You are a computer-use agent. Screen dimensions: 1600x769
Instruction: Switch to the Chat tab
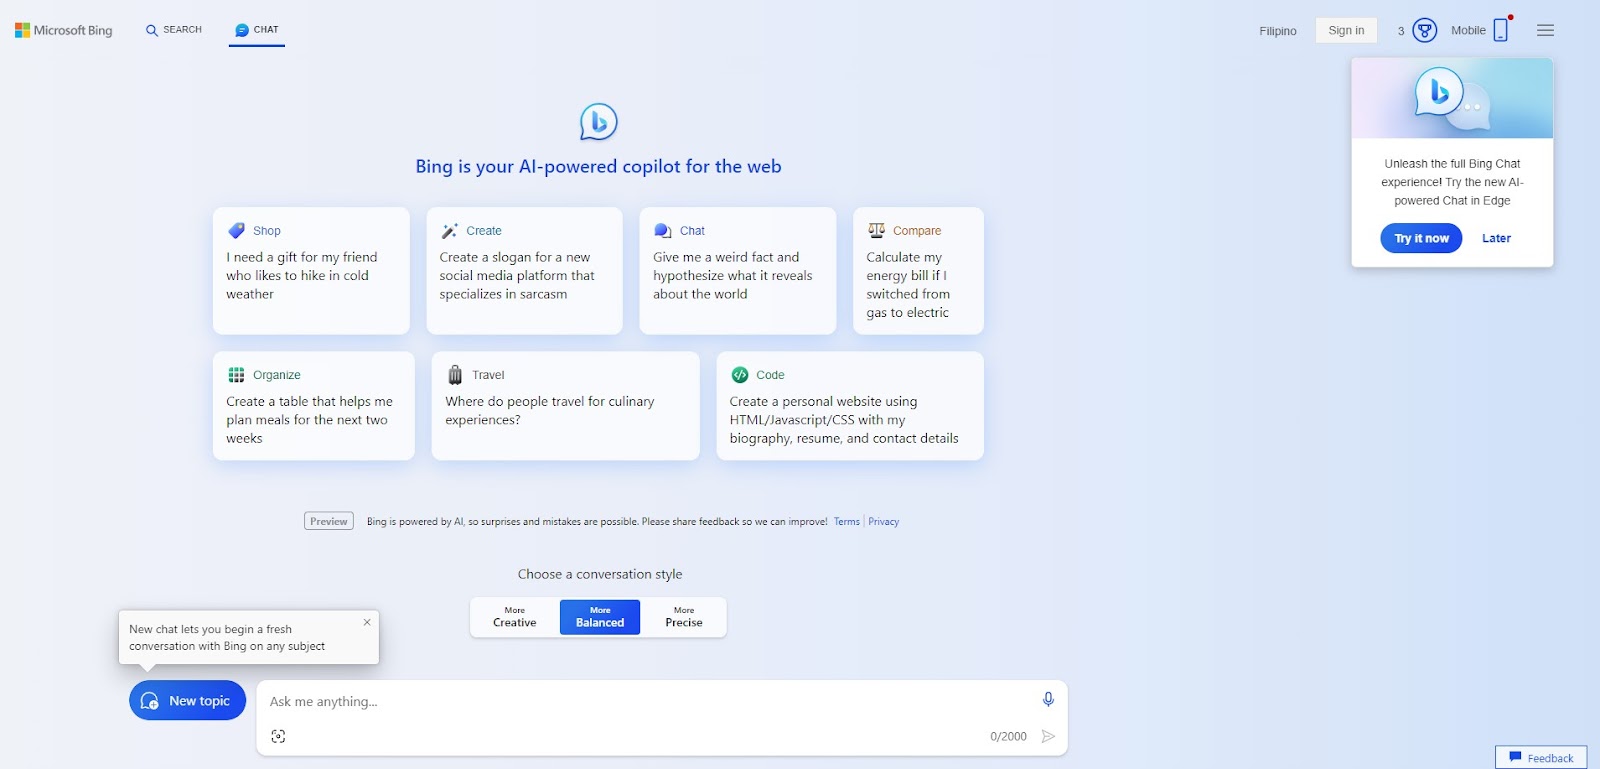click(x=257, y=30)
